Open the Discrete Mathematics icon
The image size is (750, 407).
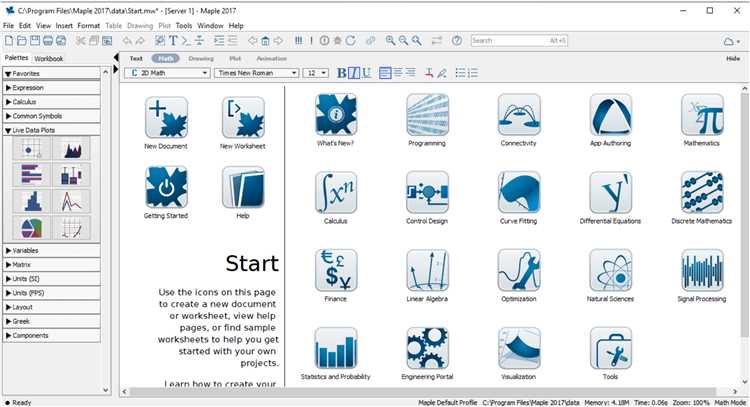[702, 193]
